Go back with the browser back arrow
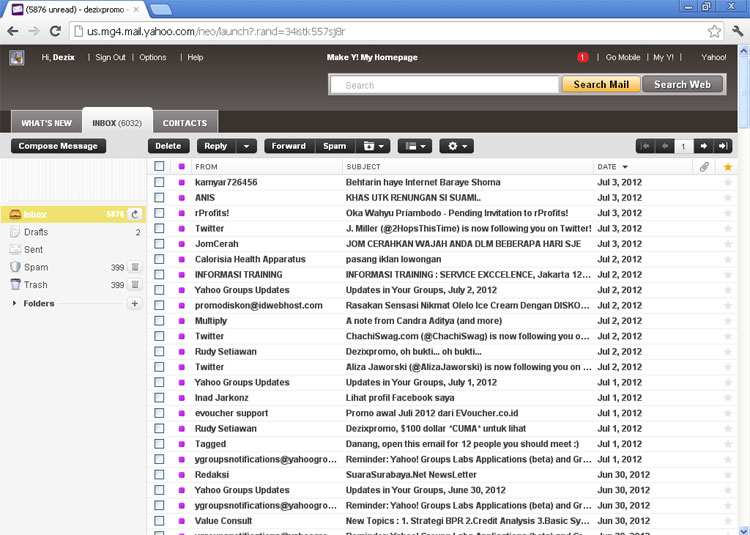750x535 pixels. (13, 32)
